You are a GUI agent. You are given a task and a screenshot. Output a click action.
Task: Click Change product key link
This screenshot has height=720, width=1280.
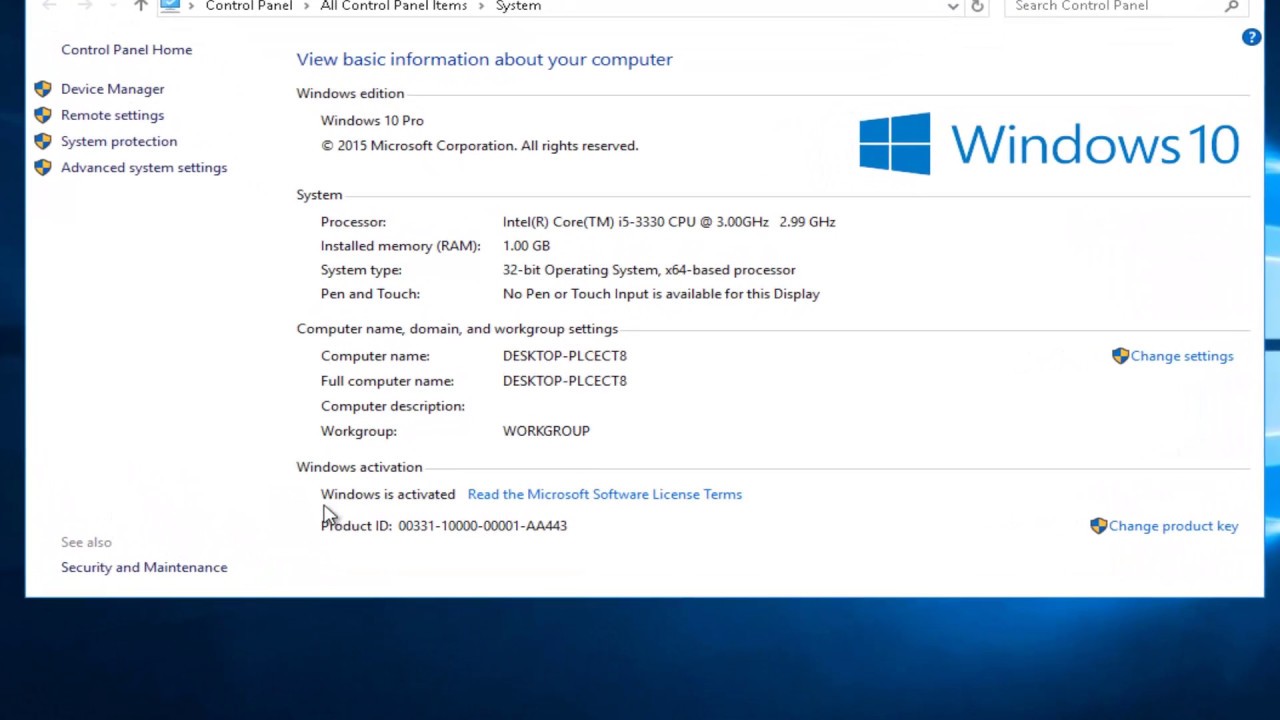click(1173, 525)
